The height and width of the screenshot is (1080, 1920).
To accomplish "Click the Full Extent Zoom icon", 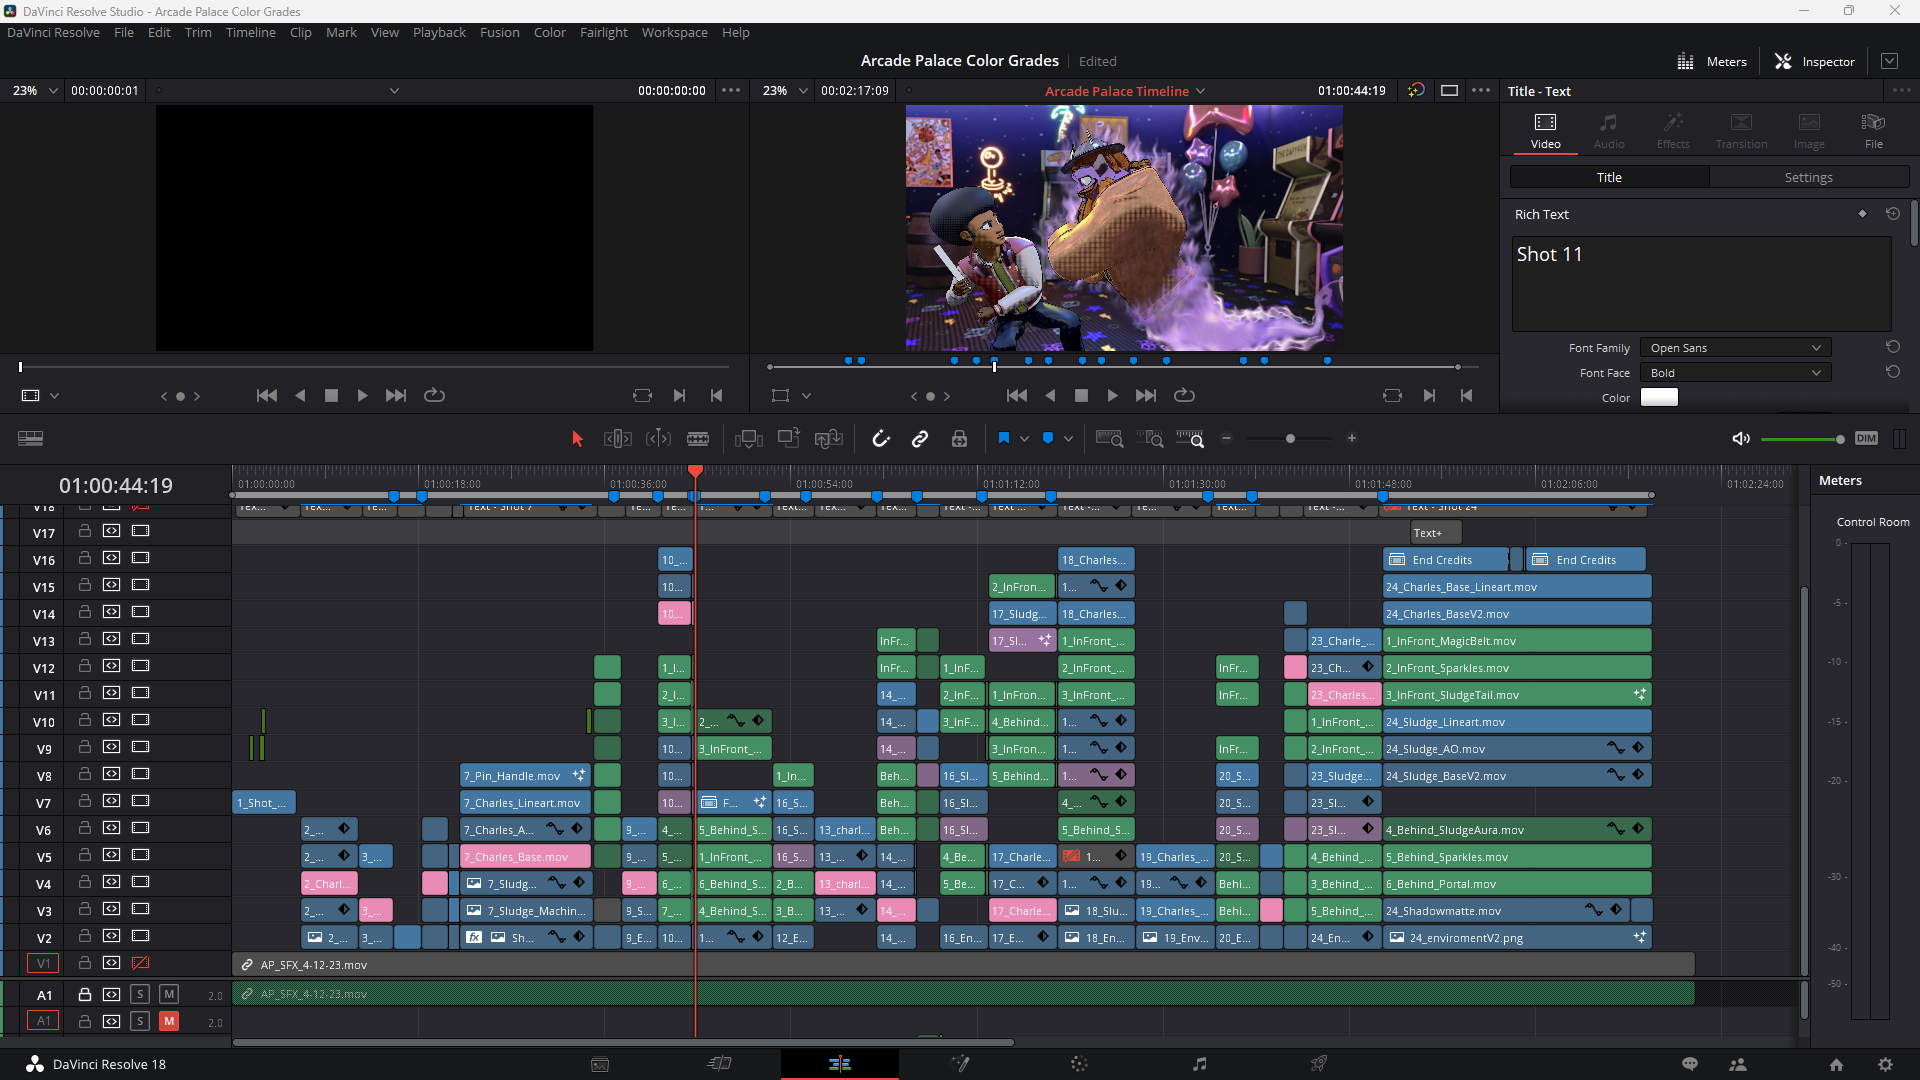I will click(1110, 439).
